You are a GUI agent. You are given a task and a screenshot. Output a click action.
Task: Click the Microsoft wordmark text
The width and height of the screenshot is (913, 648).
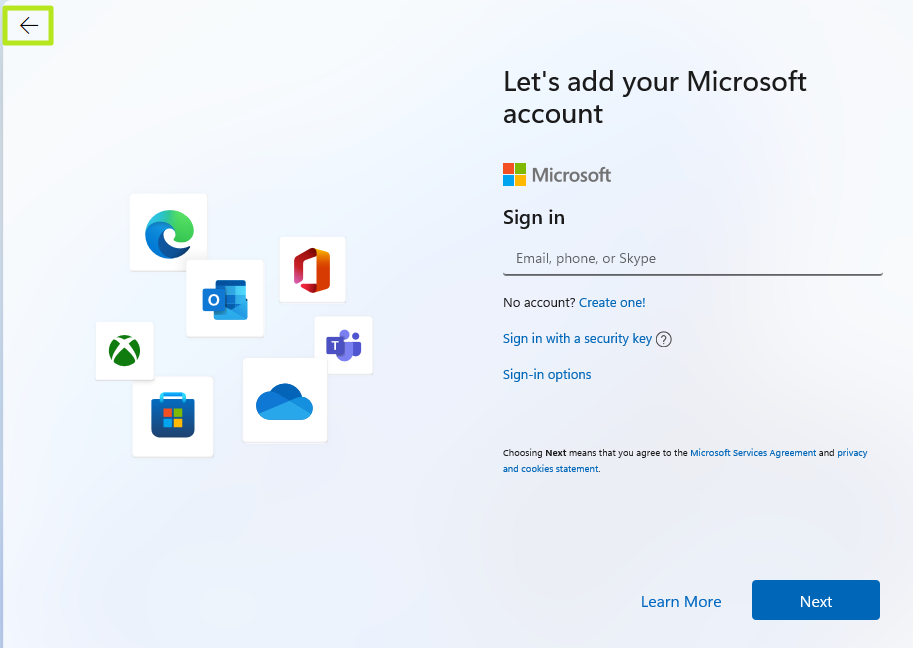point(572,174)
